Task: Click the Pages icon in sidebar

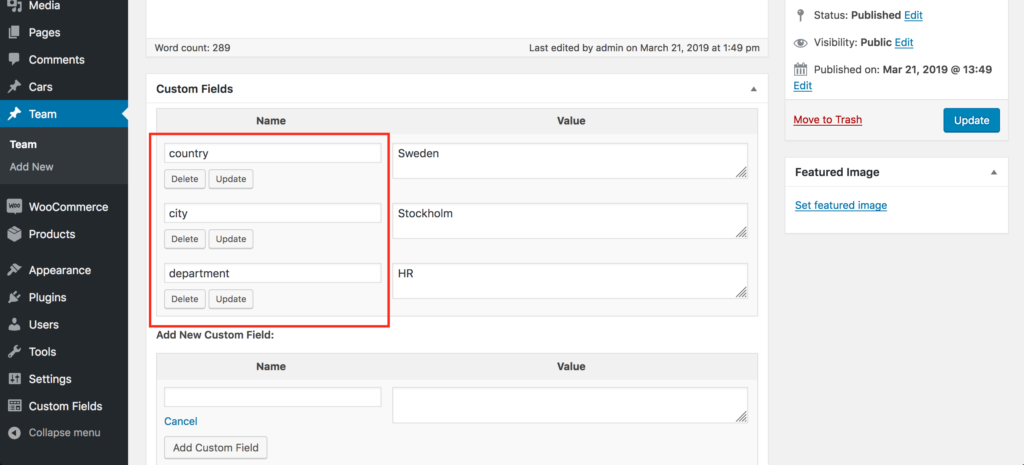Action: 14,32
